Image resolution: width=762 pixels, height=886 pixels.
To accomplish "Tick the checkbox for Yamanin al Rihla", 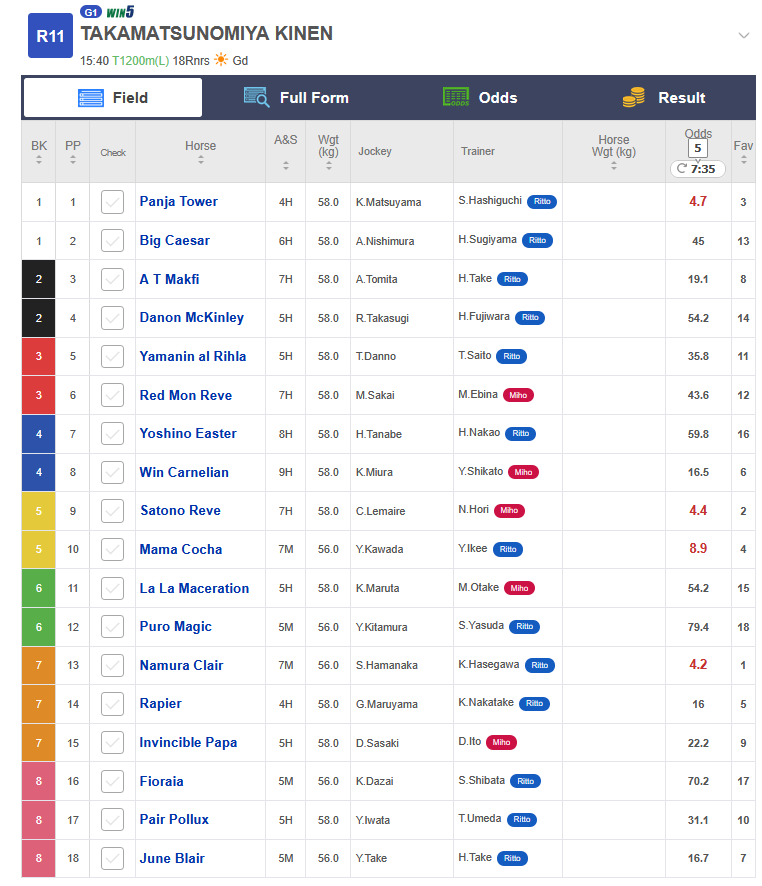I will point(112,357).
